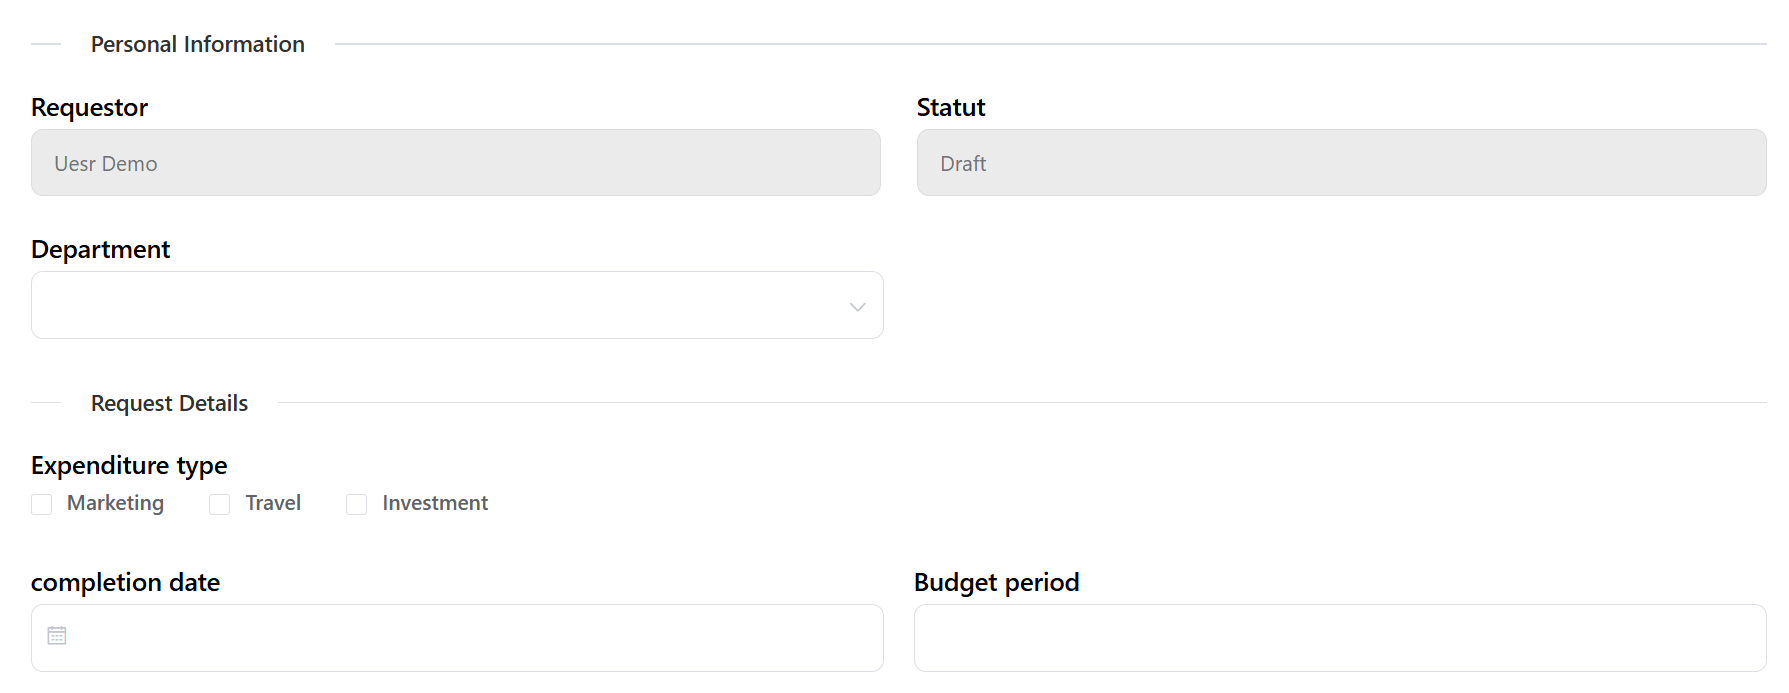1789x693 pixels.
Task: Click the Requestor field showing Uesr Demo
Action: [456, 162]
